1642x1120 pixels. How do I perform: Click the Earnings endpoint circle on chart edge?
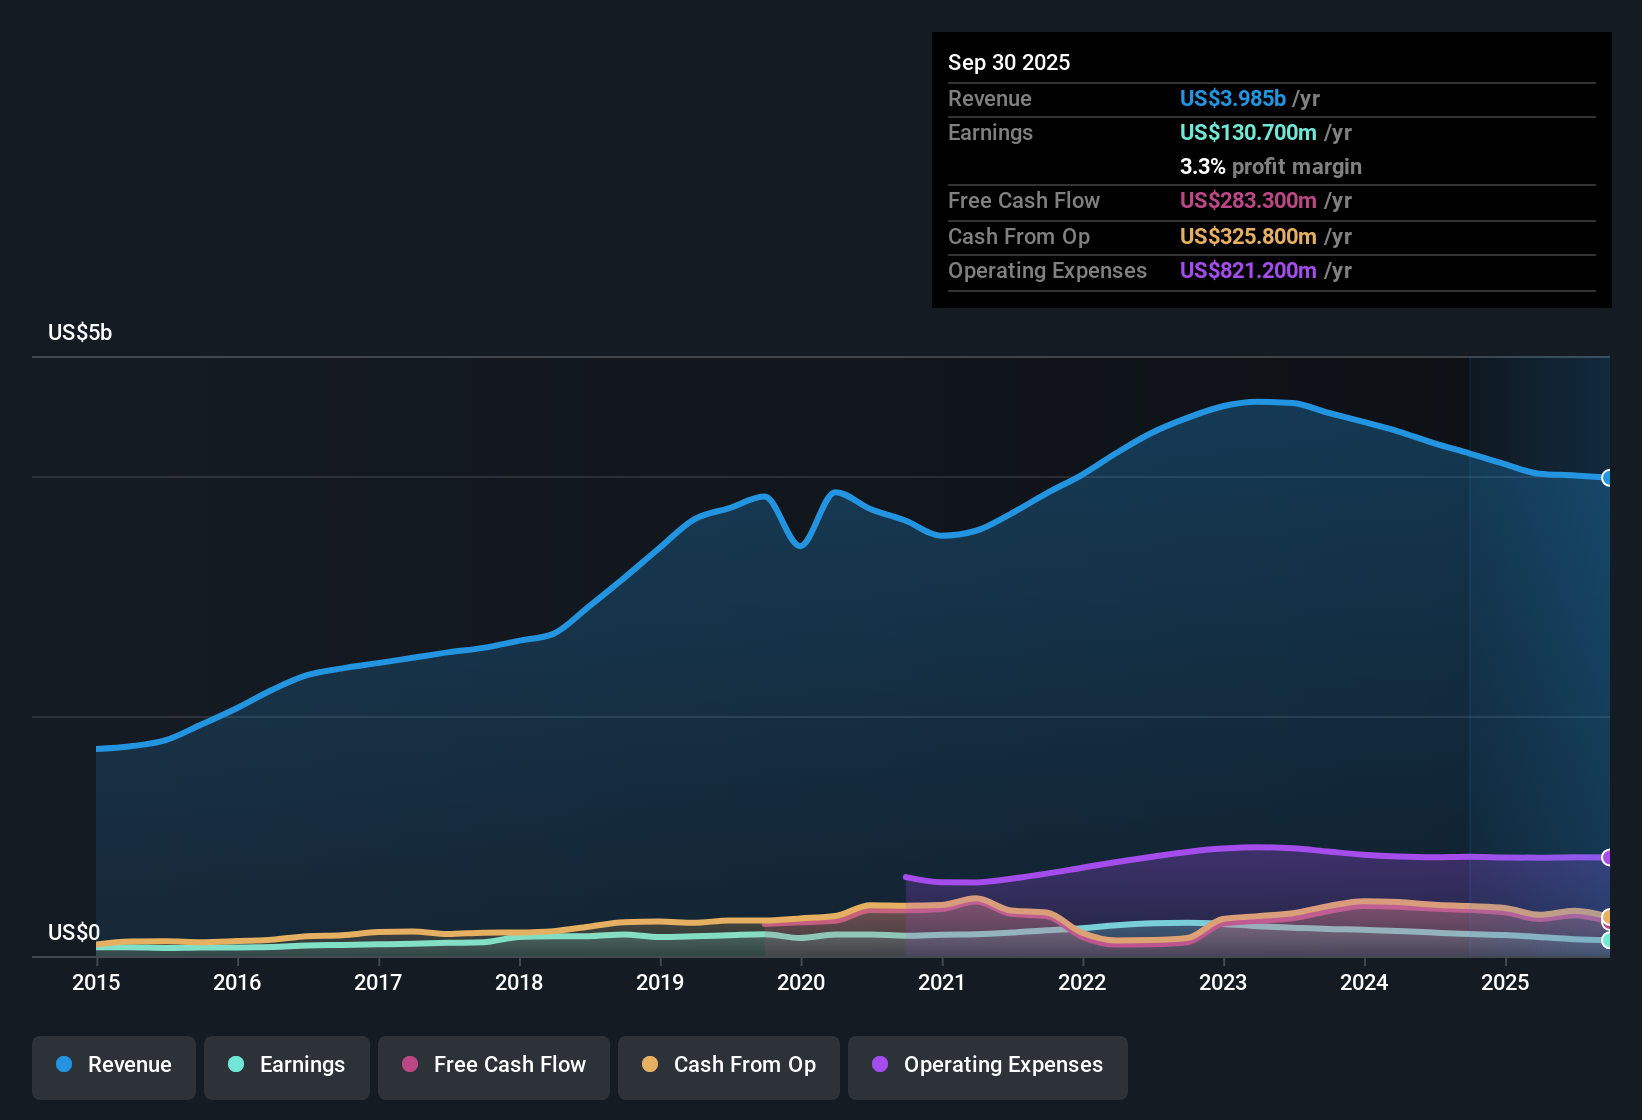tap(1608, 941)
